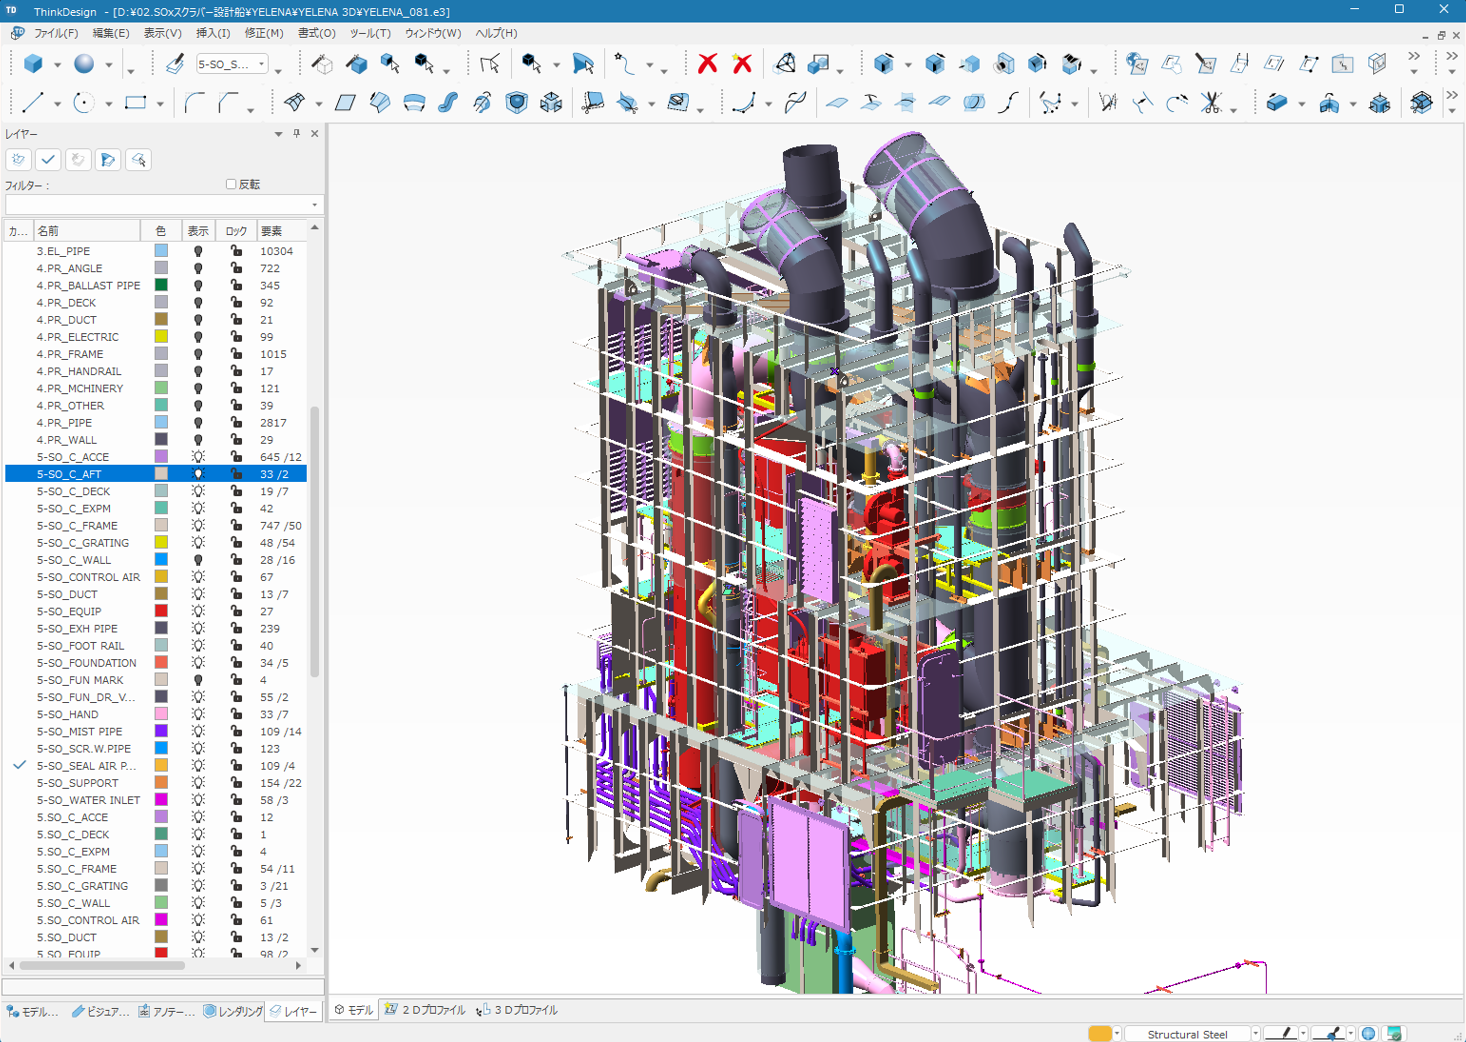The height and width of the screenshot is (1042, 1466).
Task: Click the scissors trim curve tool
Action: point(1211,103)
